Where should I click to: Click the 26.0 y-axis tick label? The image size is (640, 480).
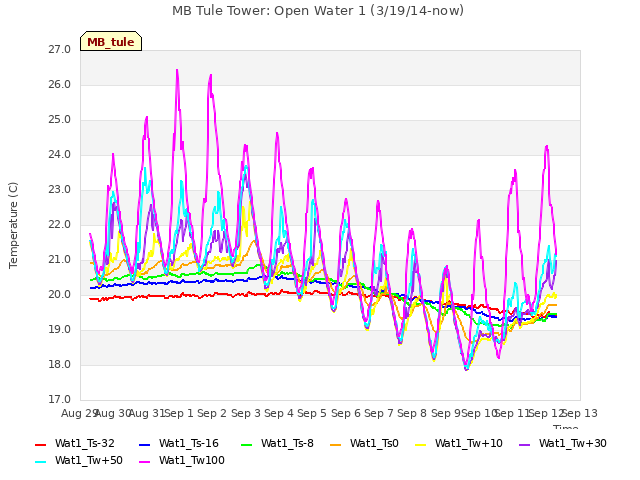(x=60, y=85)
